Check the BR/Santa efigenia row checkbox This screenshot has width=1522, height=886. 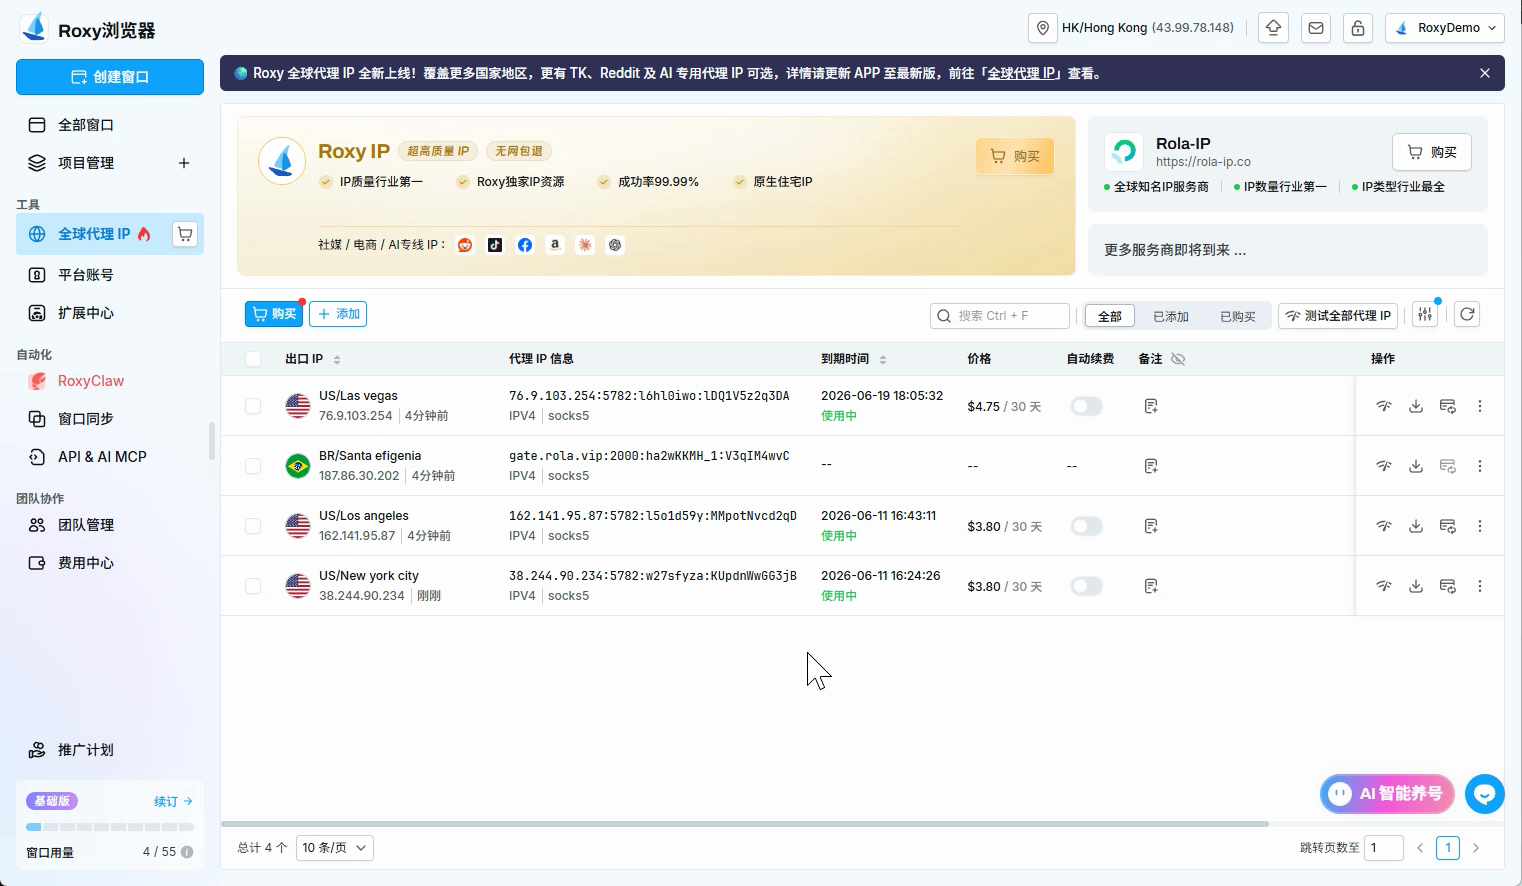253,466
